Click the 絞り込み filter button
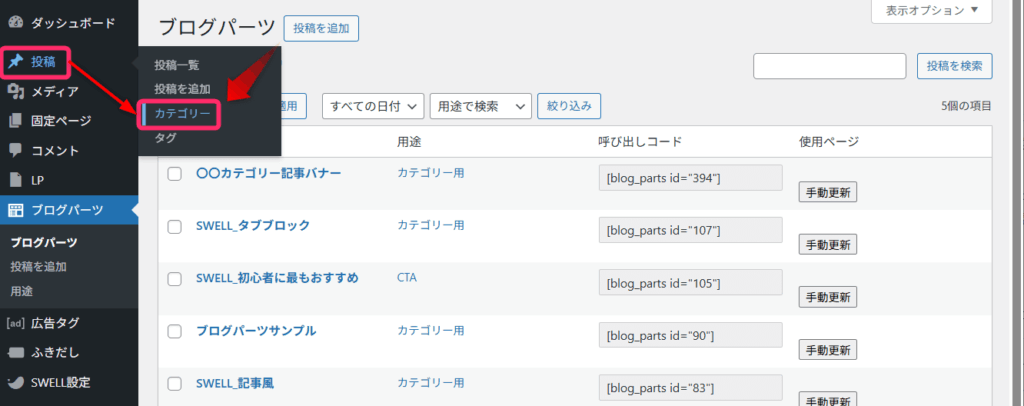 point(570,106)
